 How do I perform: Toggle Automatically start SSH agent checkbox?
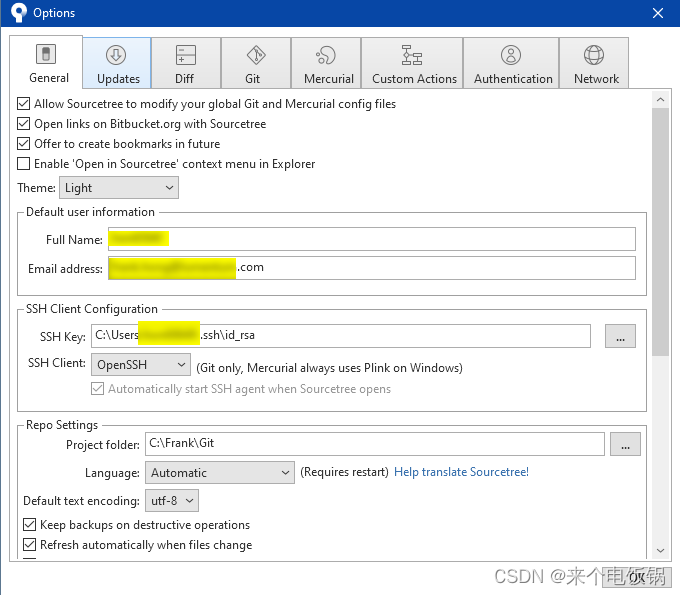(x=98, y=389)
